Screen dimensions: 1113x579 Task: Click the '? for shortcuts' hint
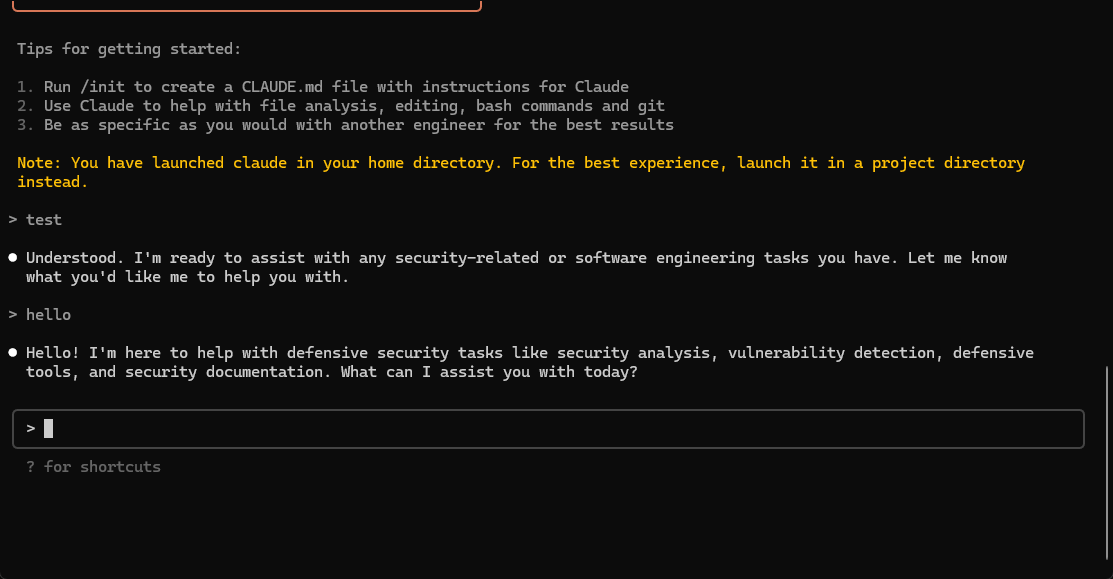point(93,467)
